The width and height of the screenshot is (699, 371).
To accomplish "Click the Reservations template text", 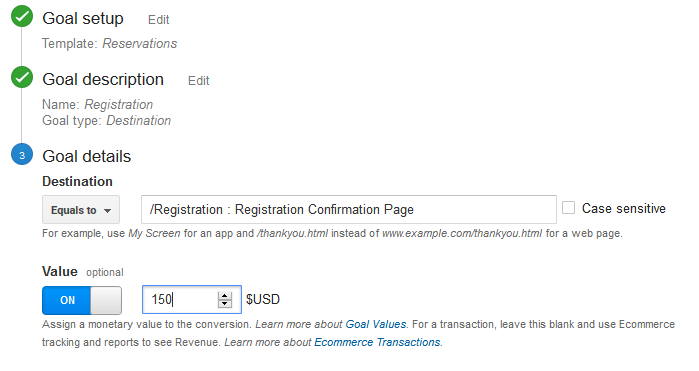I will [x=140, y=44].
